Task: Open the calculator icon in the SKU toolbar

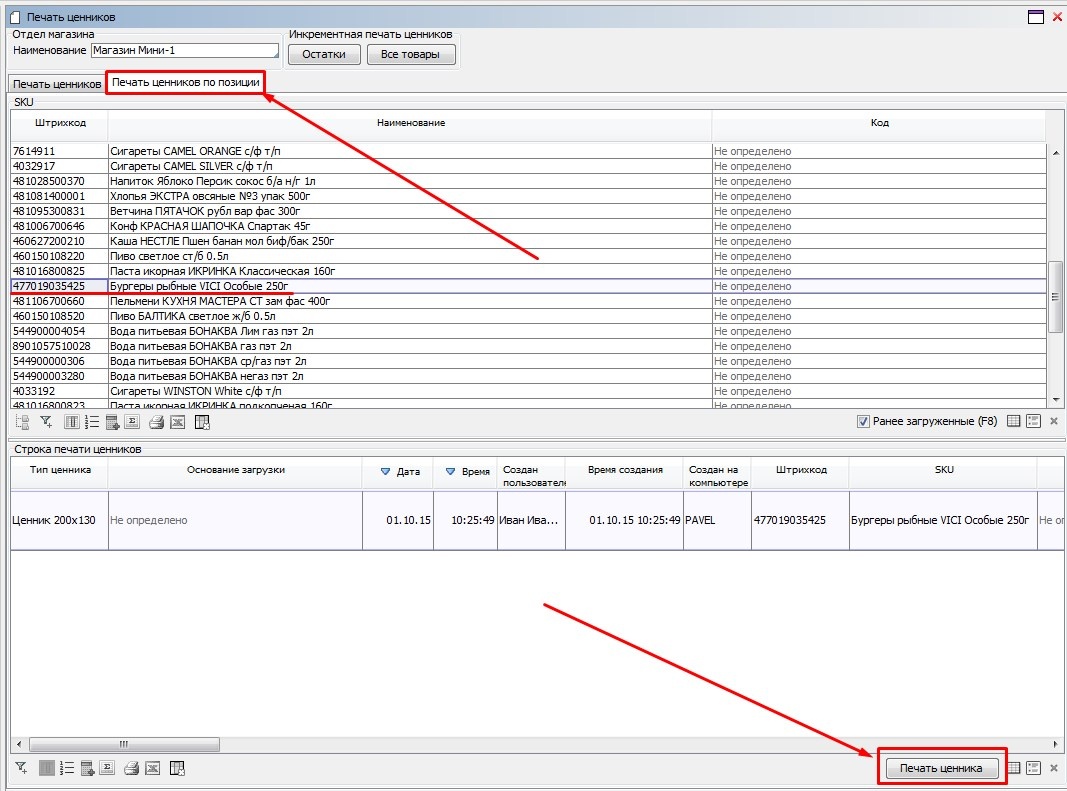Action: (111, 422)
